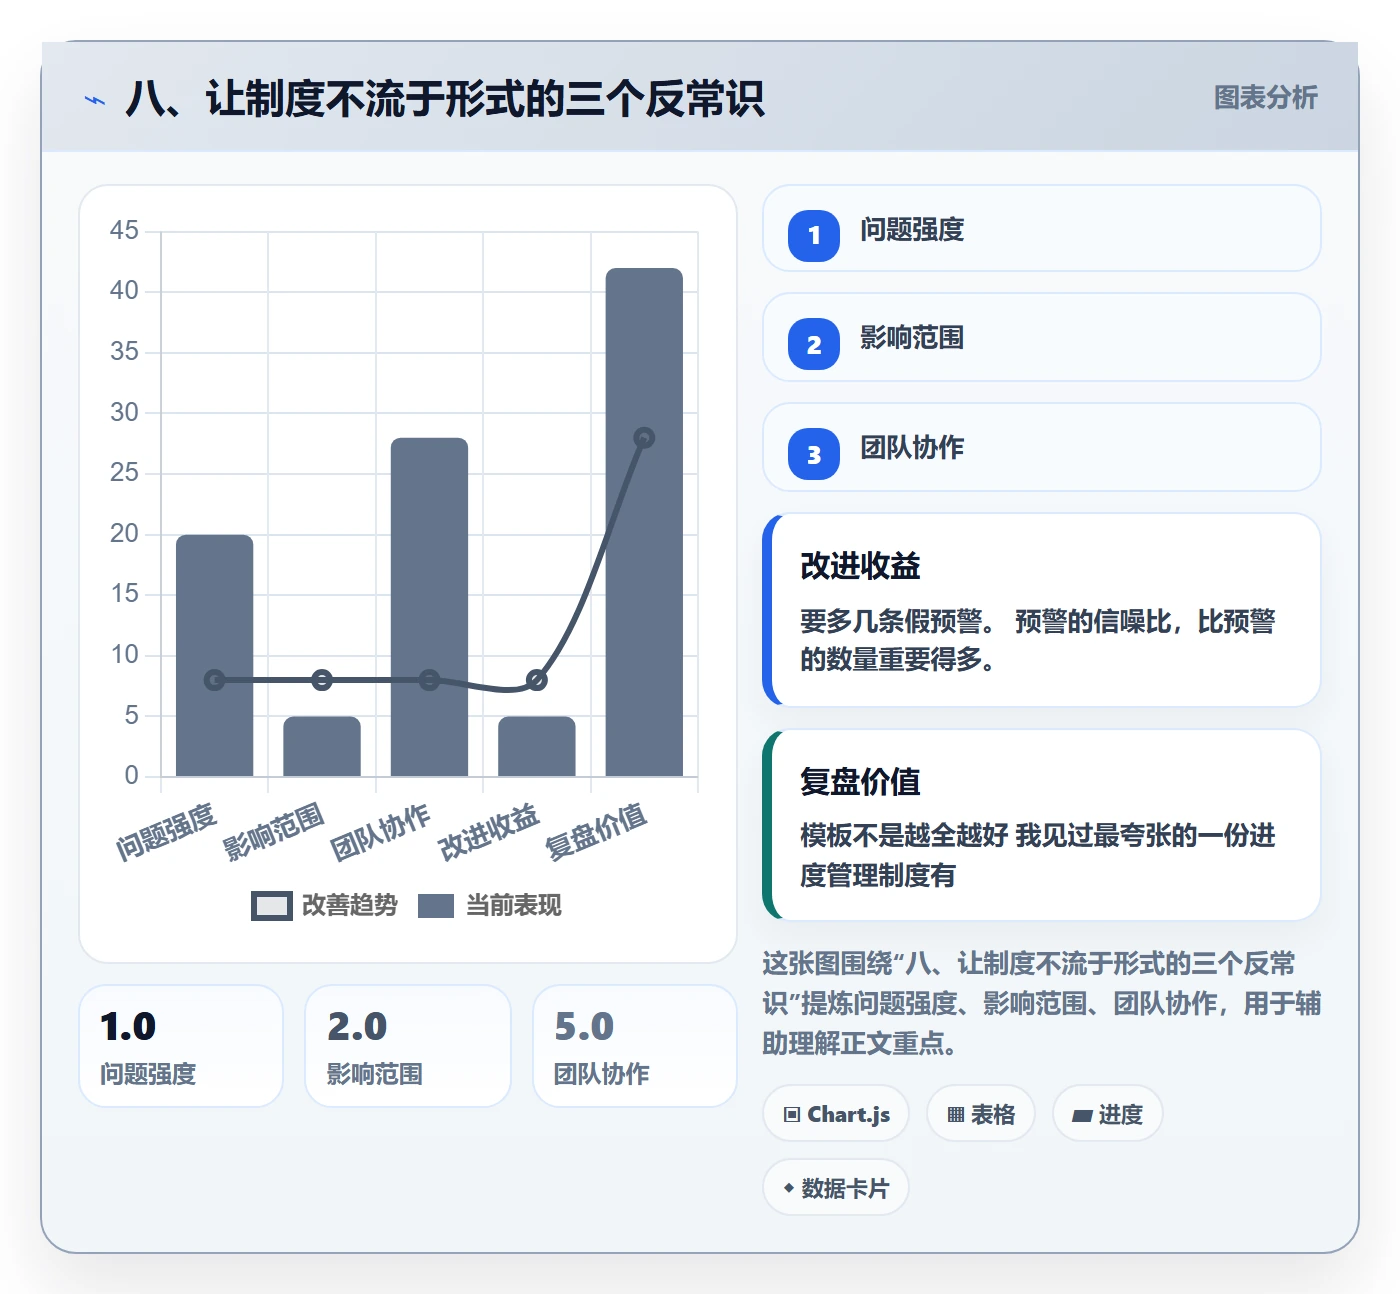Click the rotated 复盘价值 x-axis label

pos(596,832)
